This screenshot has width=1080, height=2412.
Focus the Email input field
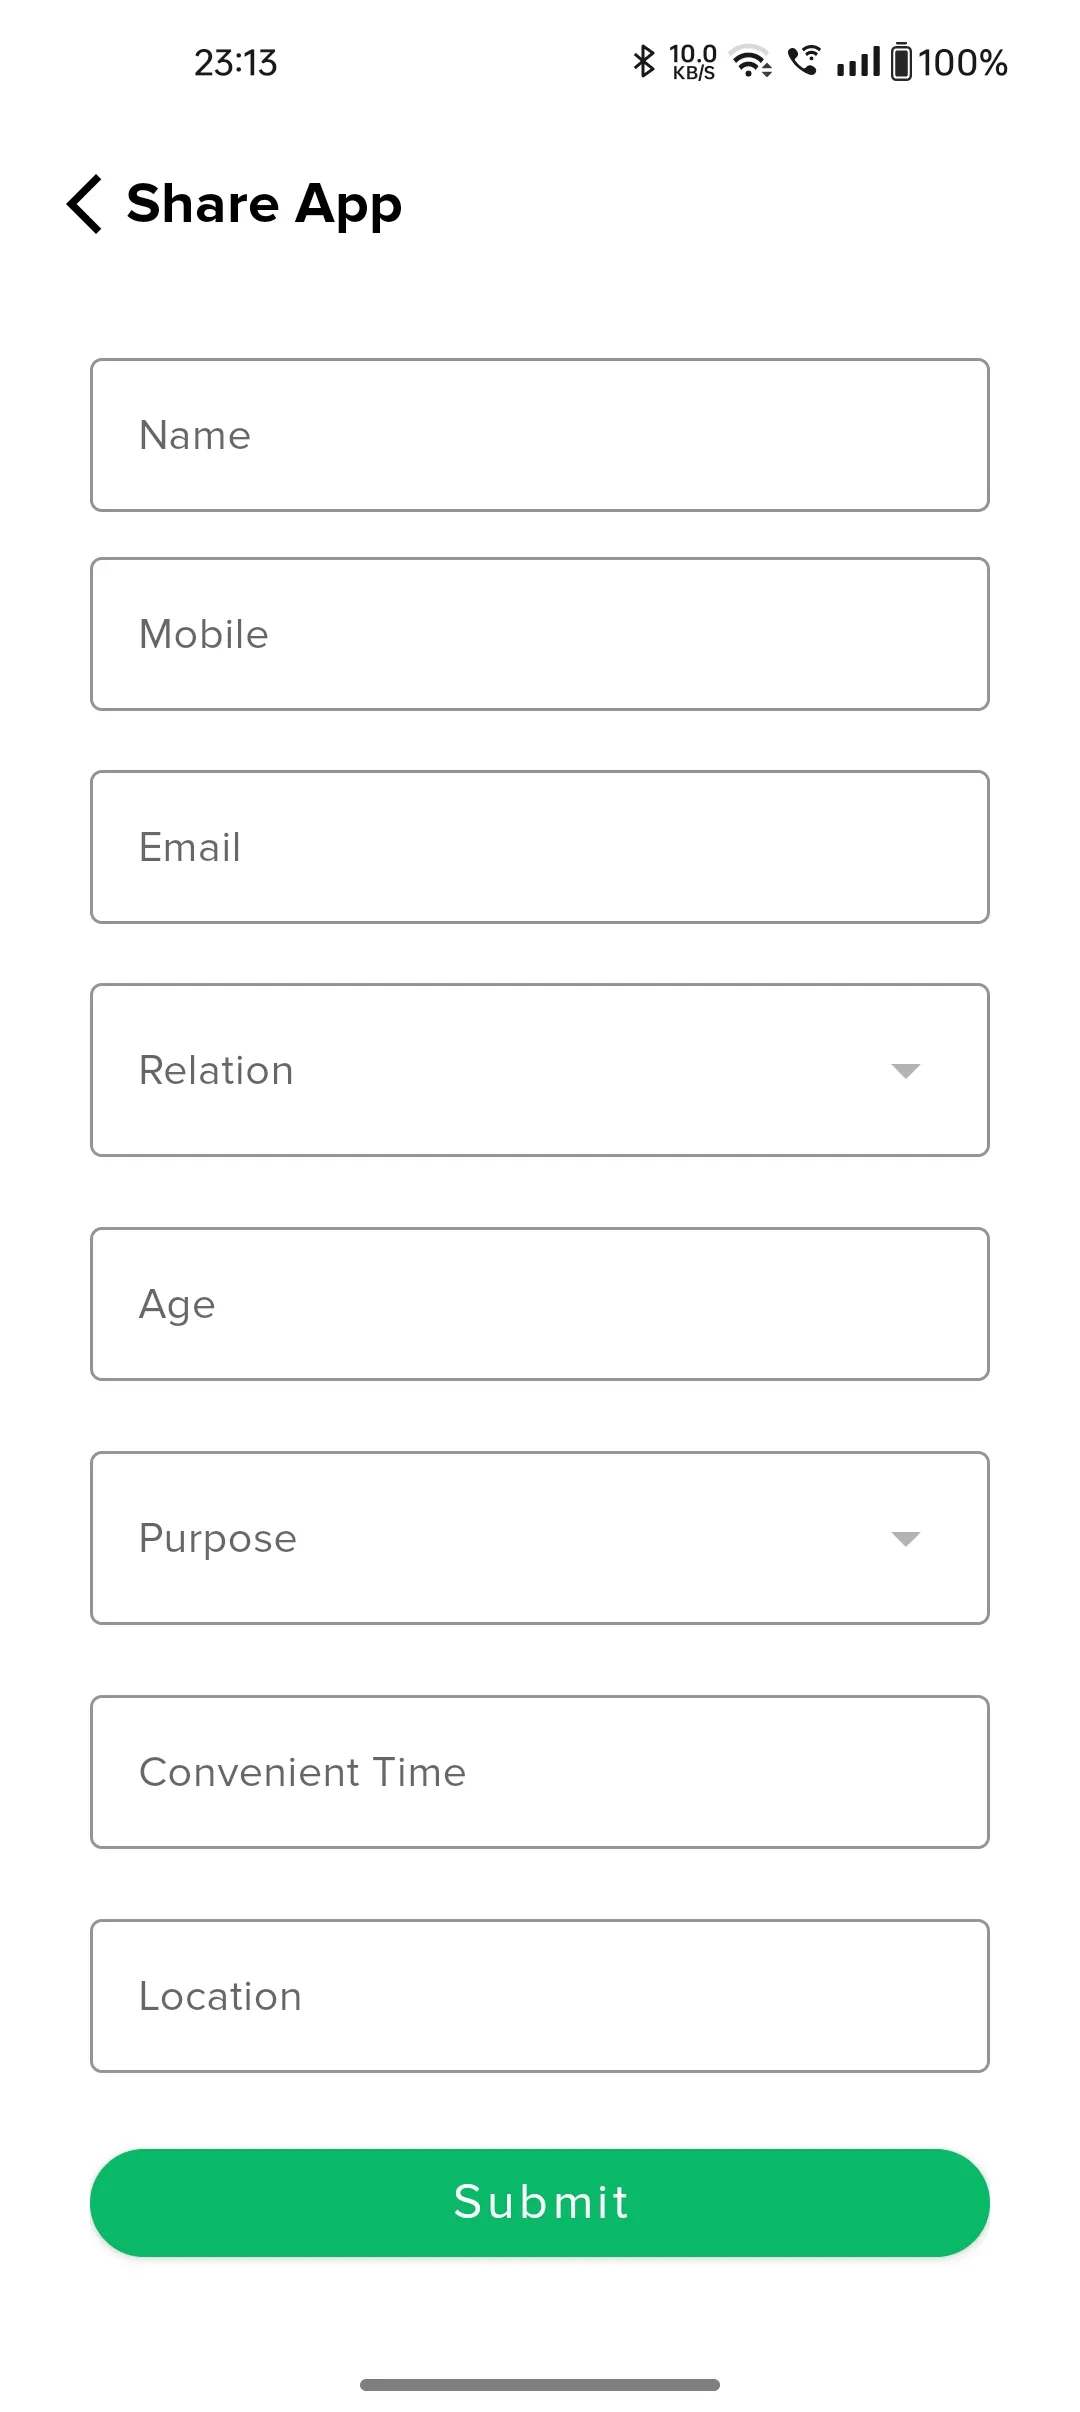click(540, 847)
